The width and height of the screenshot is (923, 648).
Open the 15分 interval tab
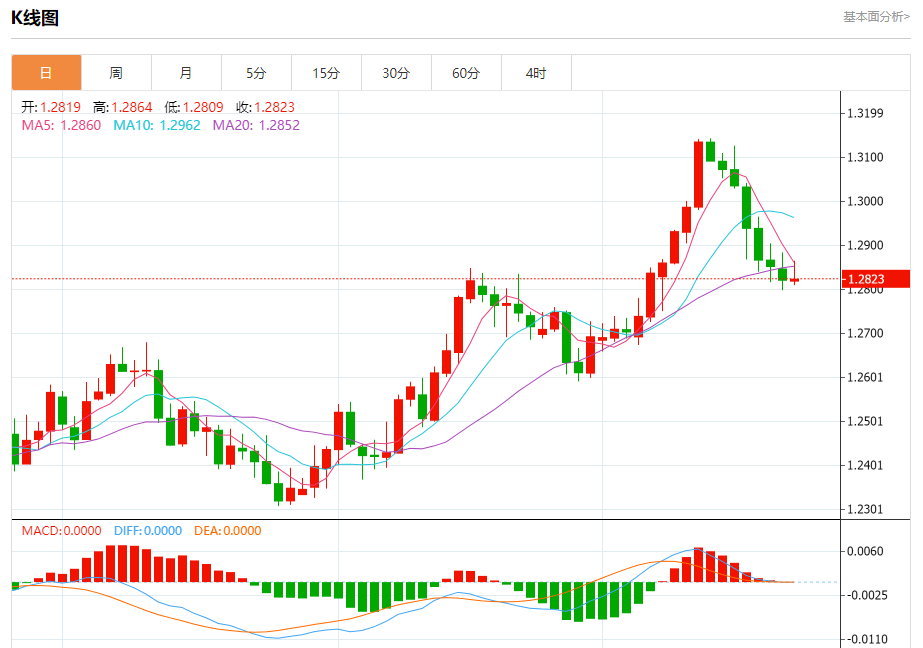(x=326, y=73)
